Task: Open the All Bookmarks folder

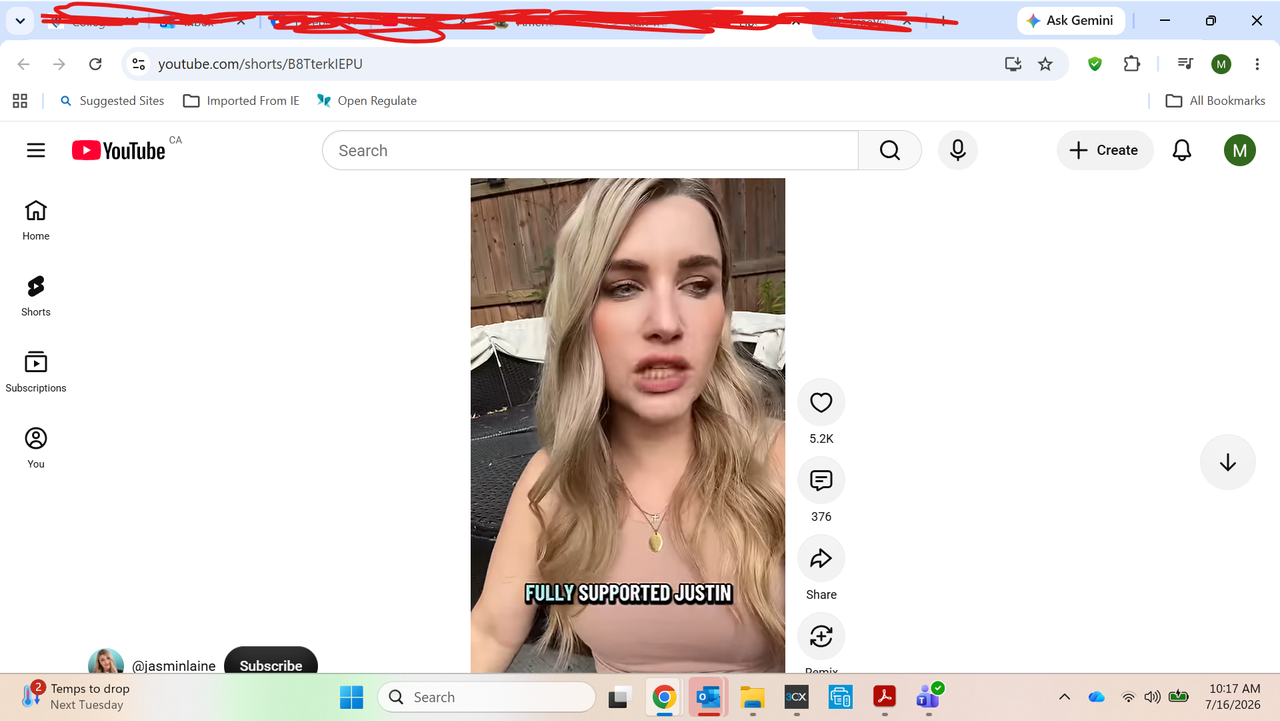Action: pyautogui.click(x=1215, y=101)
